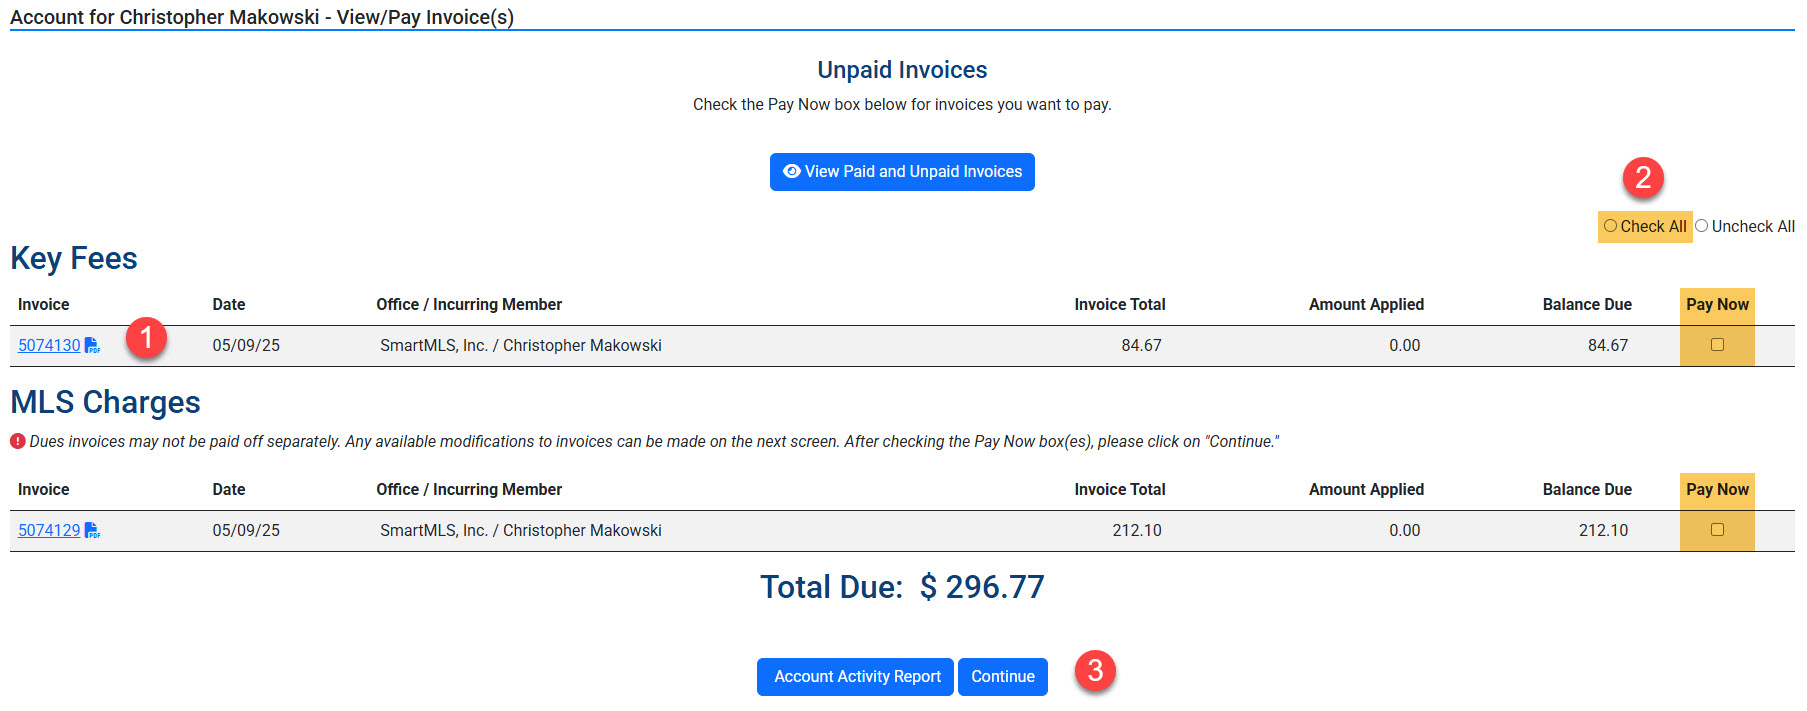Click View Paid and Unpaid Invoices text
The height and width of the screenshot is (711, 1807).
[913, 172]
